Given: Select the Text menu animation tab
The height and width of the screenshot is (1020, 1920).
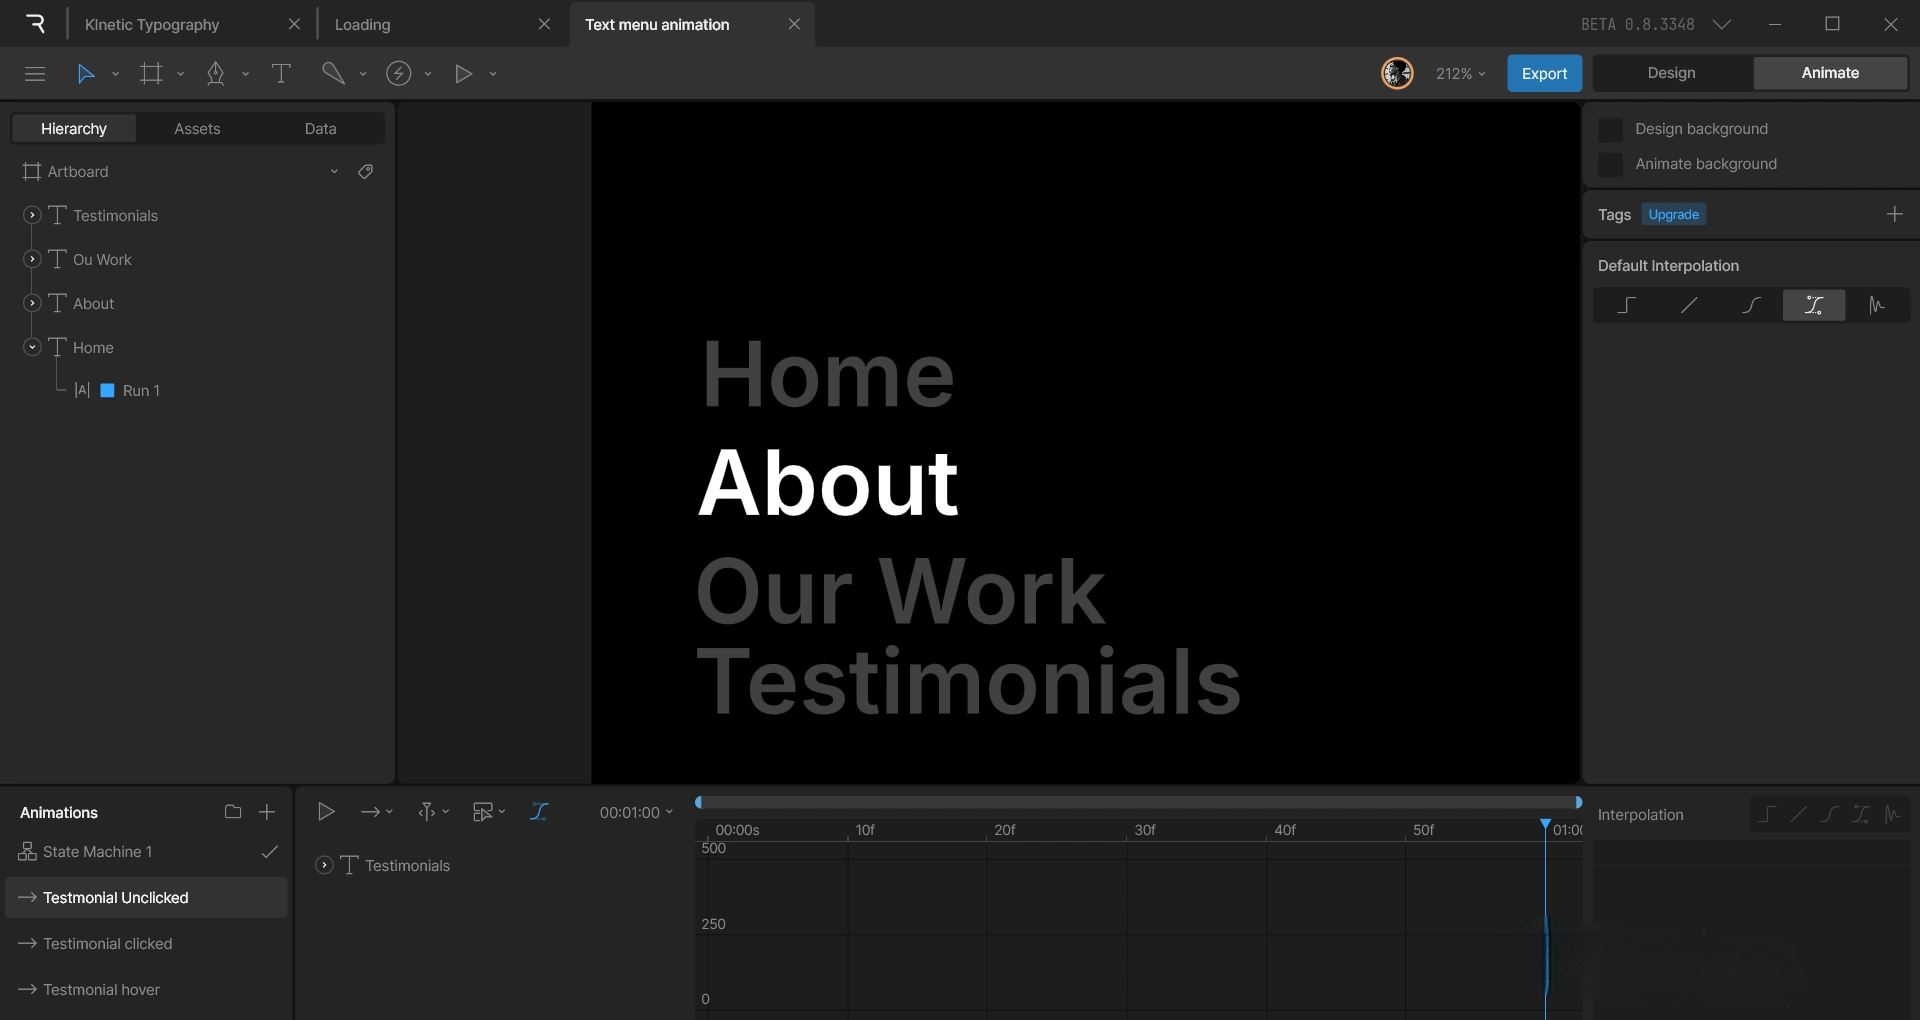Looking at the screenshot, I should [657, 24].
